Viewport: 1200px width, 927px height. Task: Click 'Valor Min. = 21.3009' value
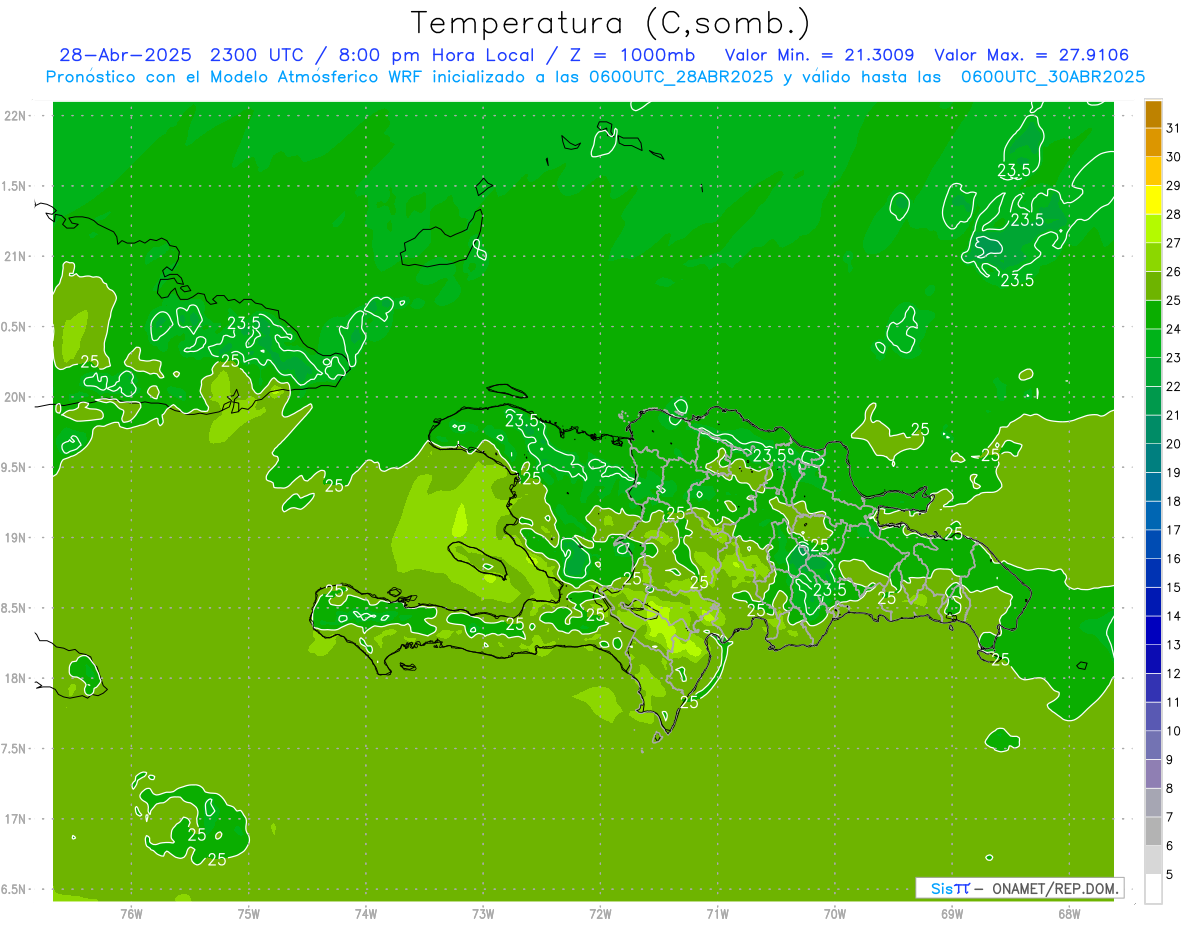[819, 55]
